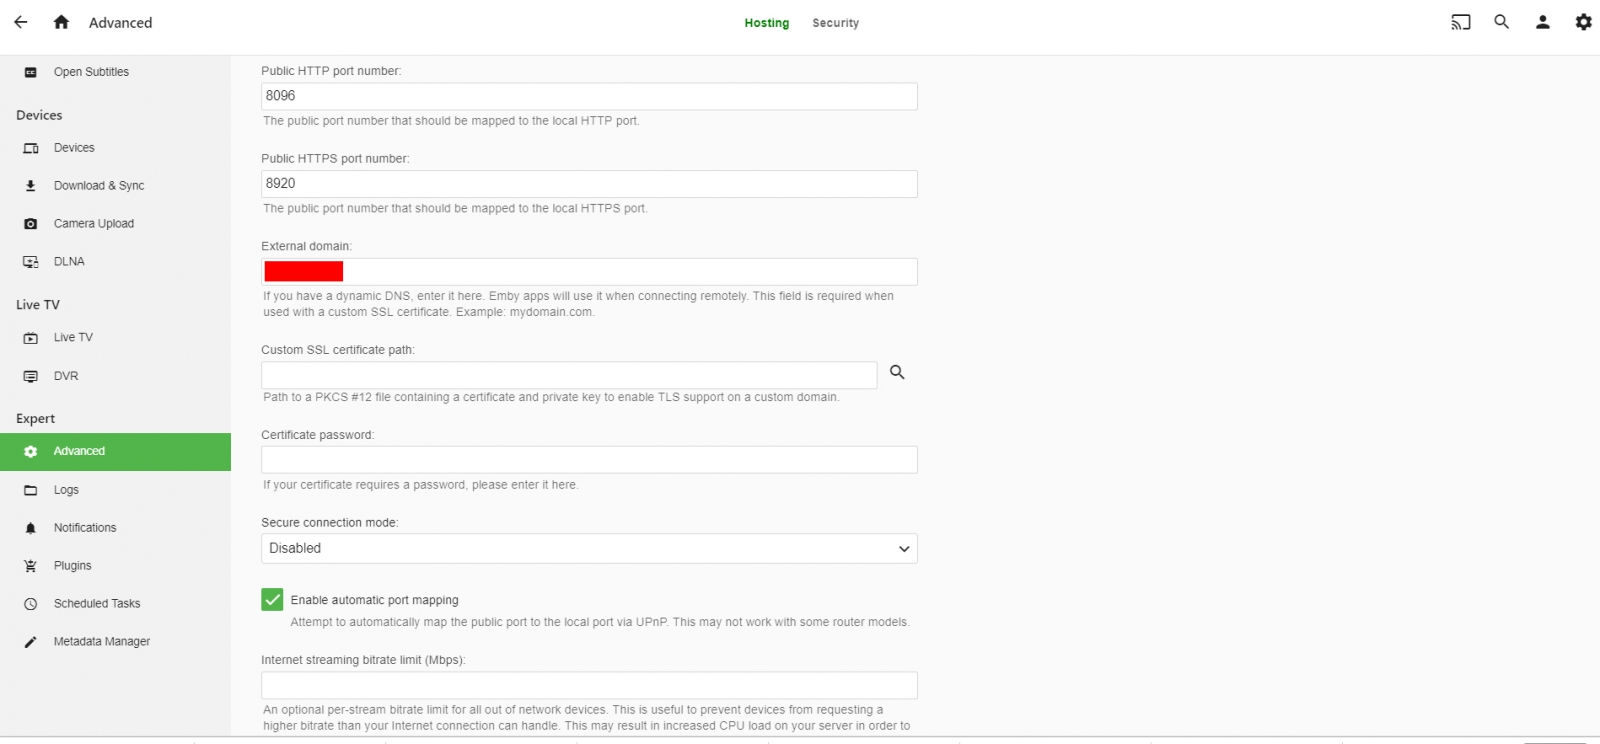Switch to the Security tab
The image size is (1600, 744).
835,23
